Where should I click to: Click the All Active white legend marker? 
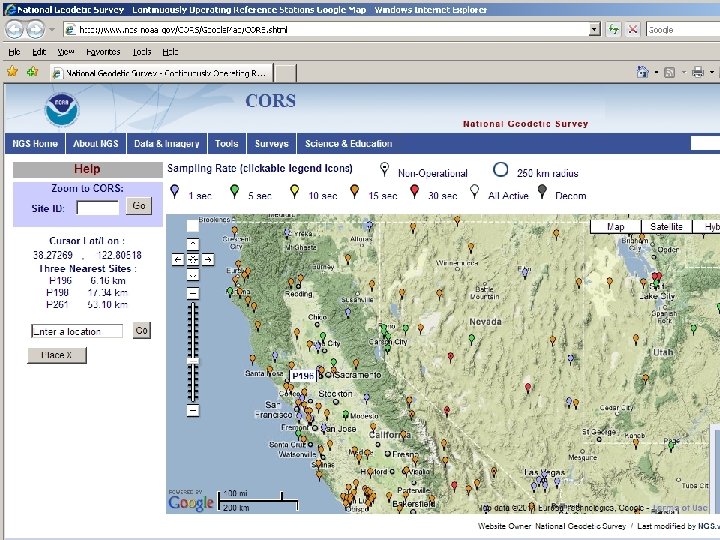(x=475, y=191)
